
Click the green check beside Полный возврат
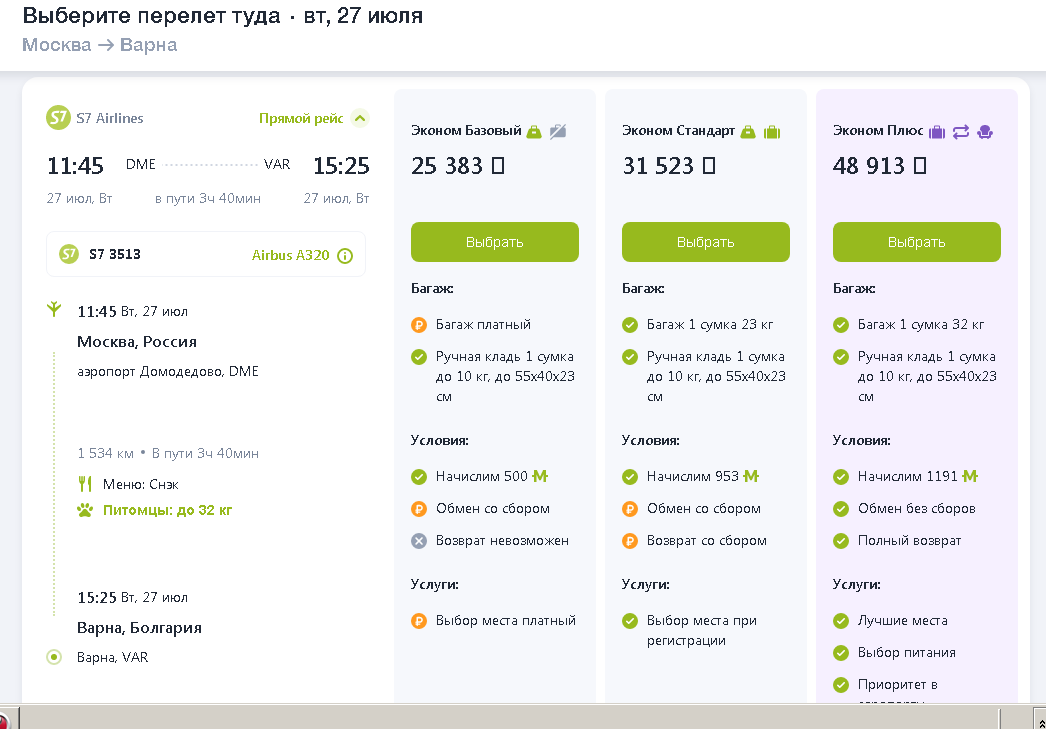(x=841, y=540)
